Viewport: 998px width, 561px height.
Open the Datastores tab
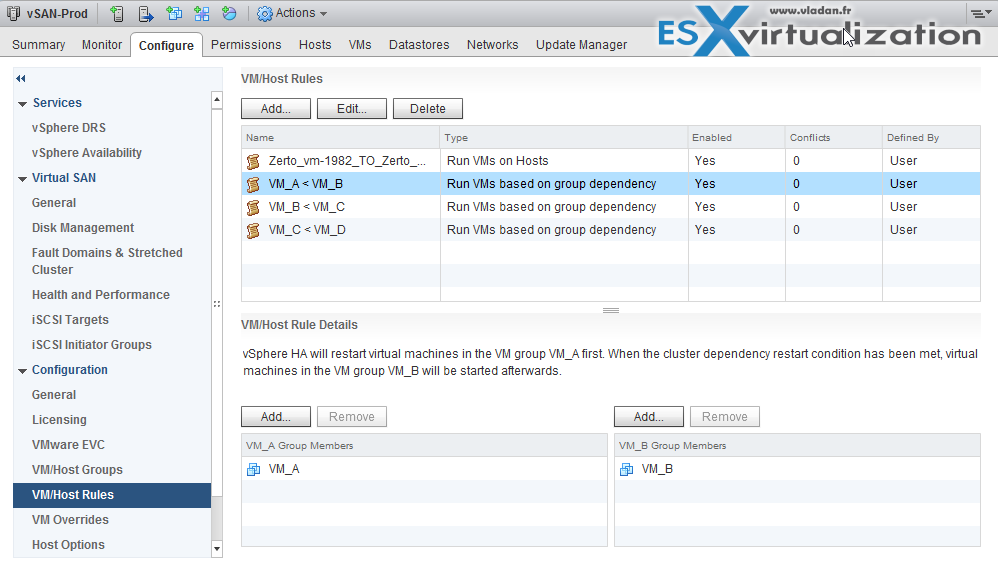tap(419, 45)
